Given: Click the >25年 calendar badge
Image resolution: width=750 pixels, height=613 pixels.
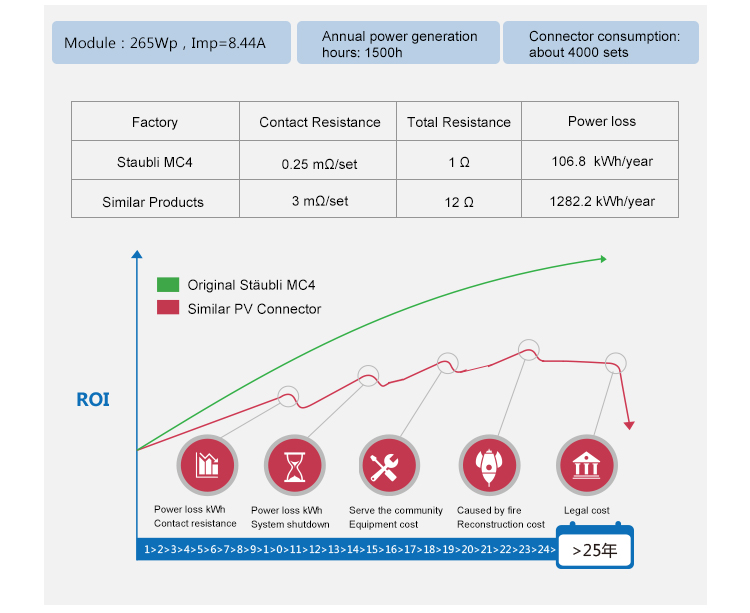Looking at the screenshot, I should [x=595, y=548].
